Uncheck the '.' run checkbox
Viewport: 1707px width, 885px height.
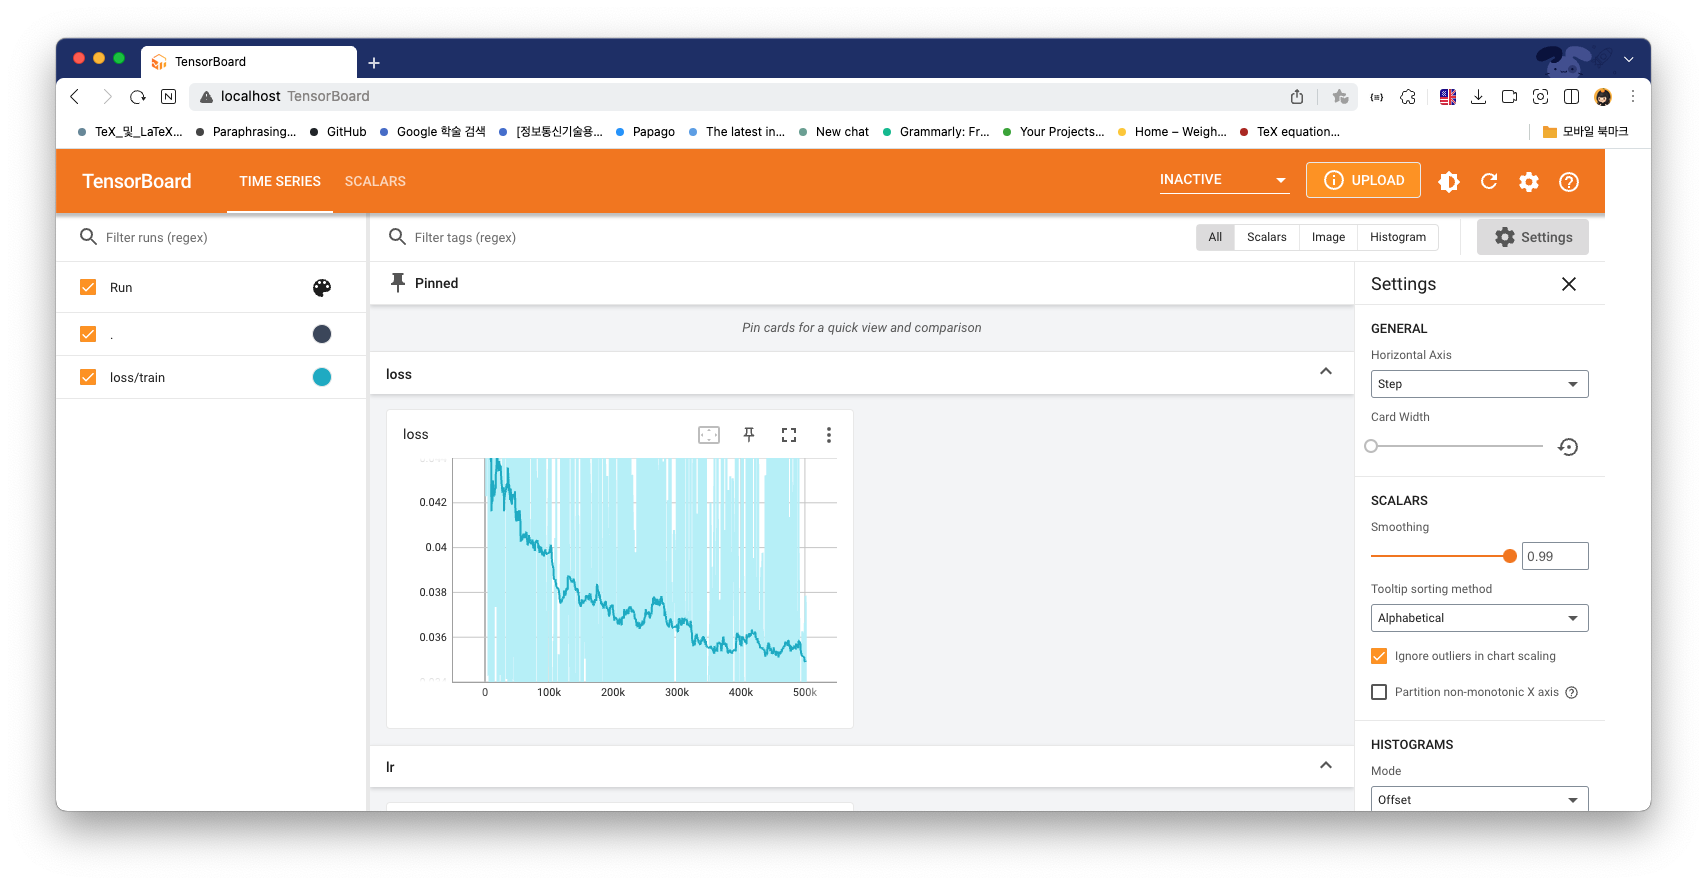point(88,334)
